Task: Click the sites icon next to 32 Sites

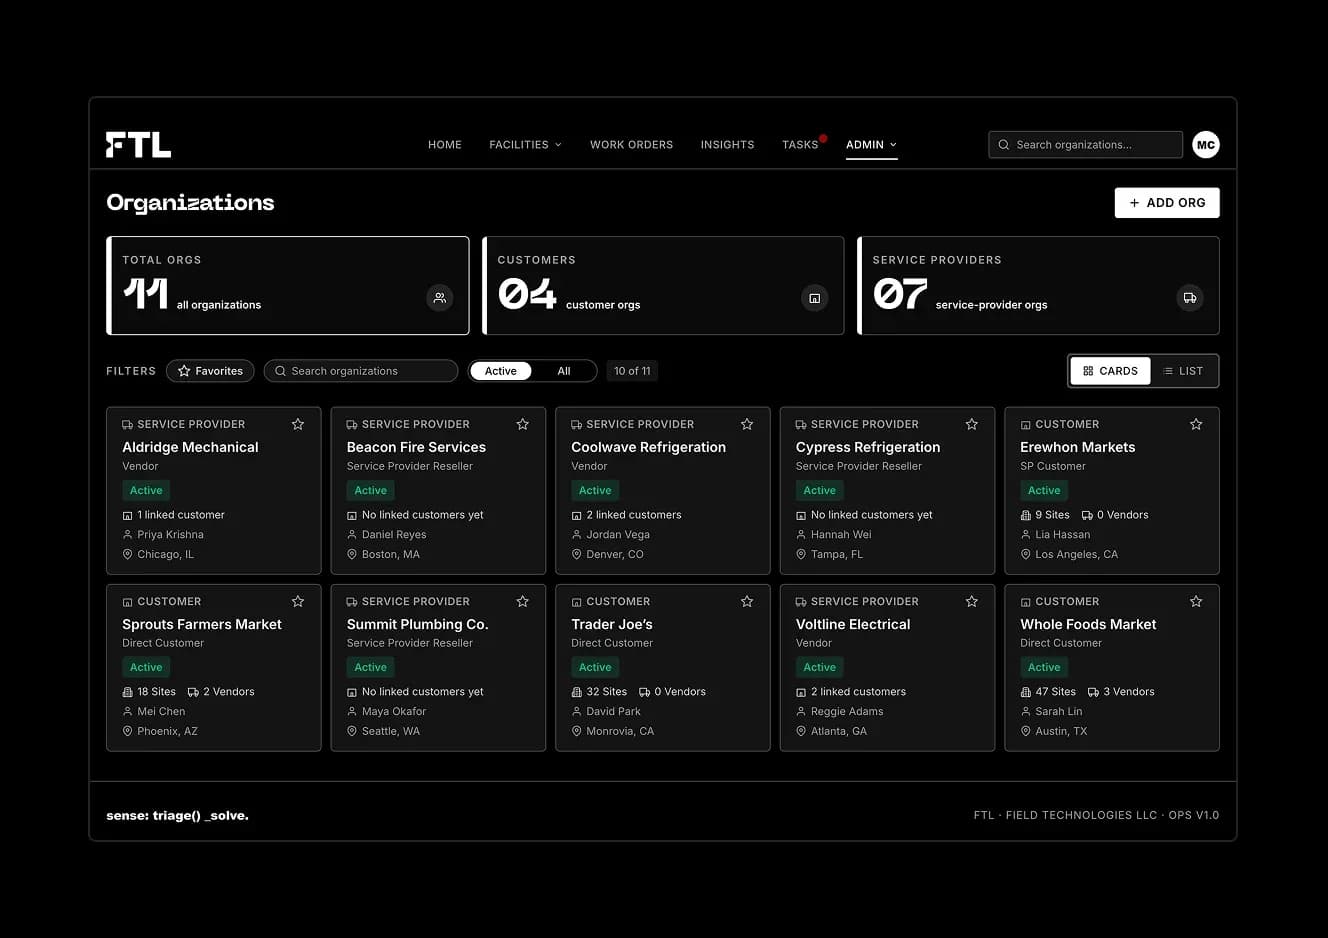Action: 576,692
